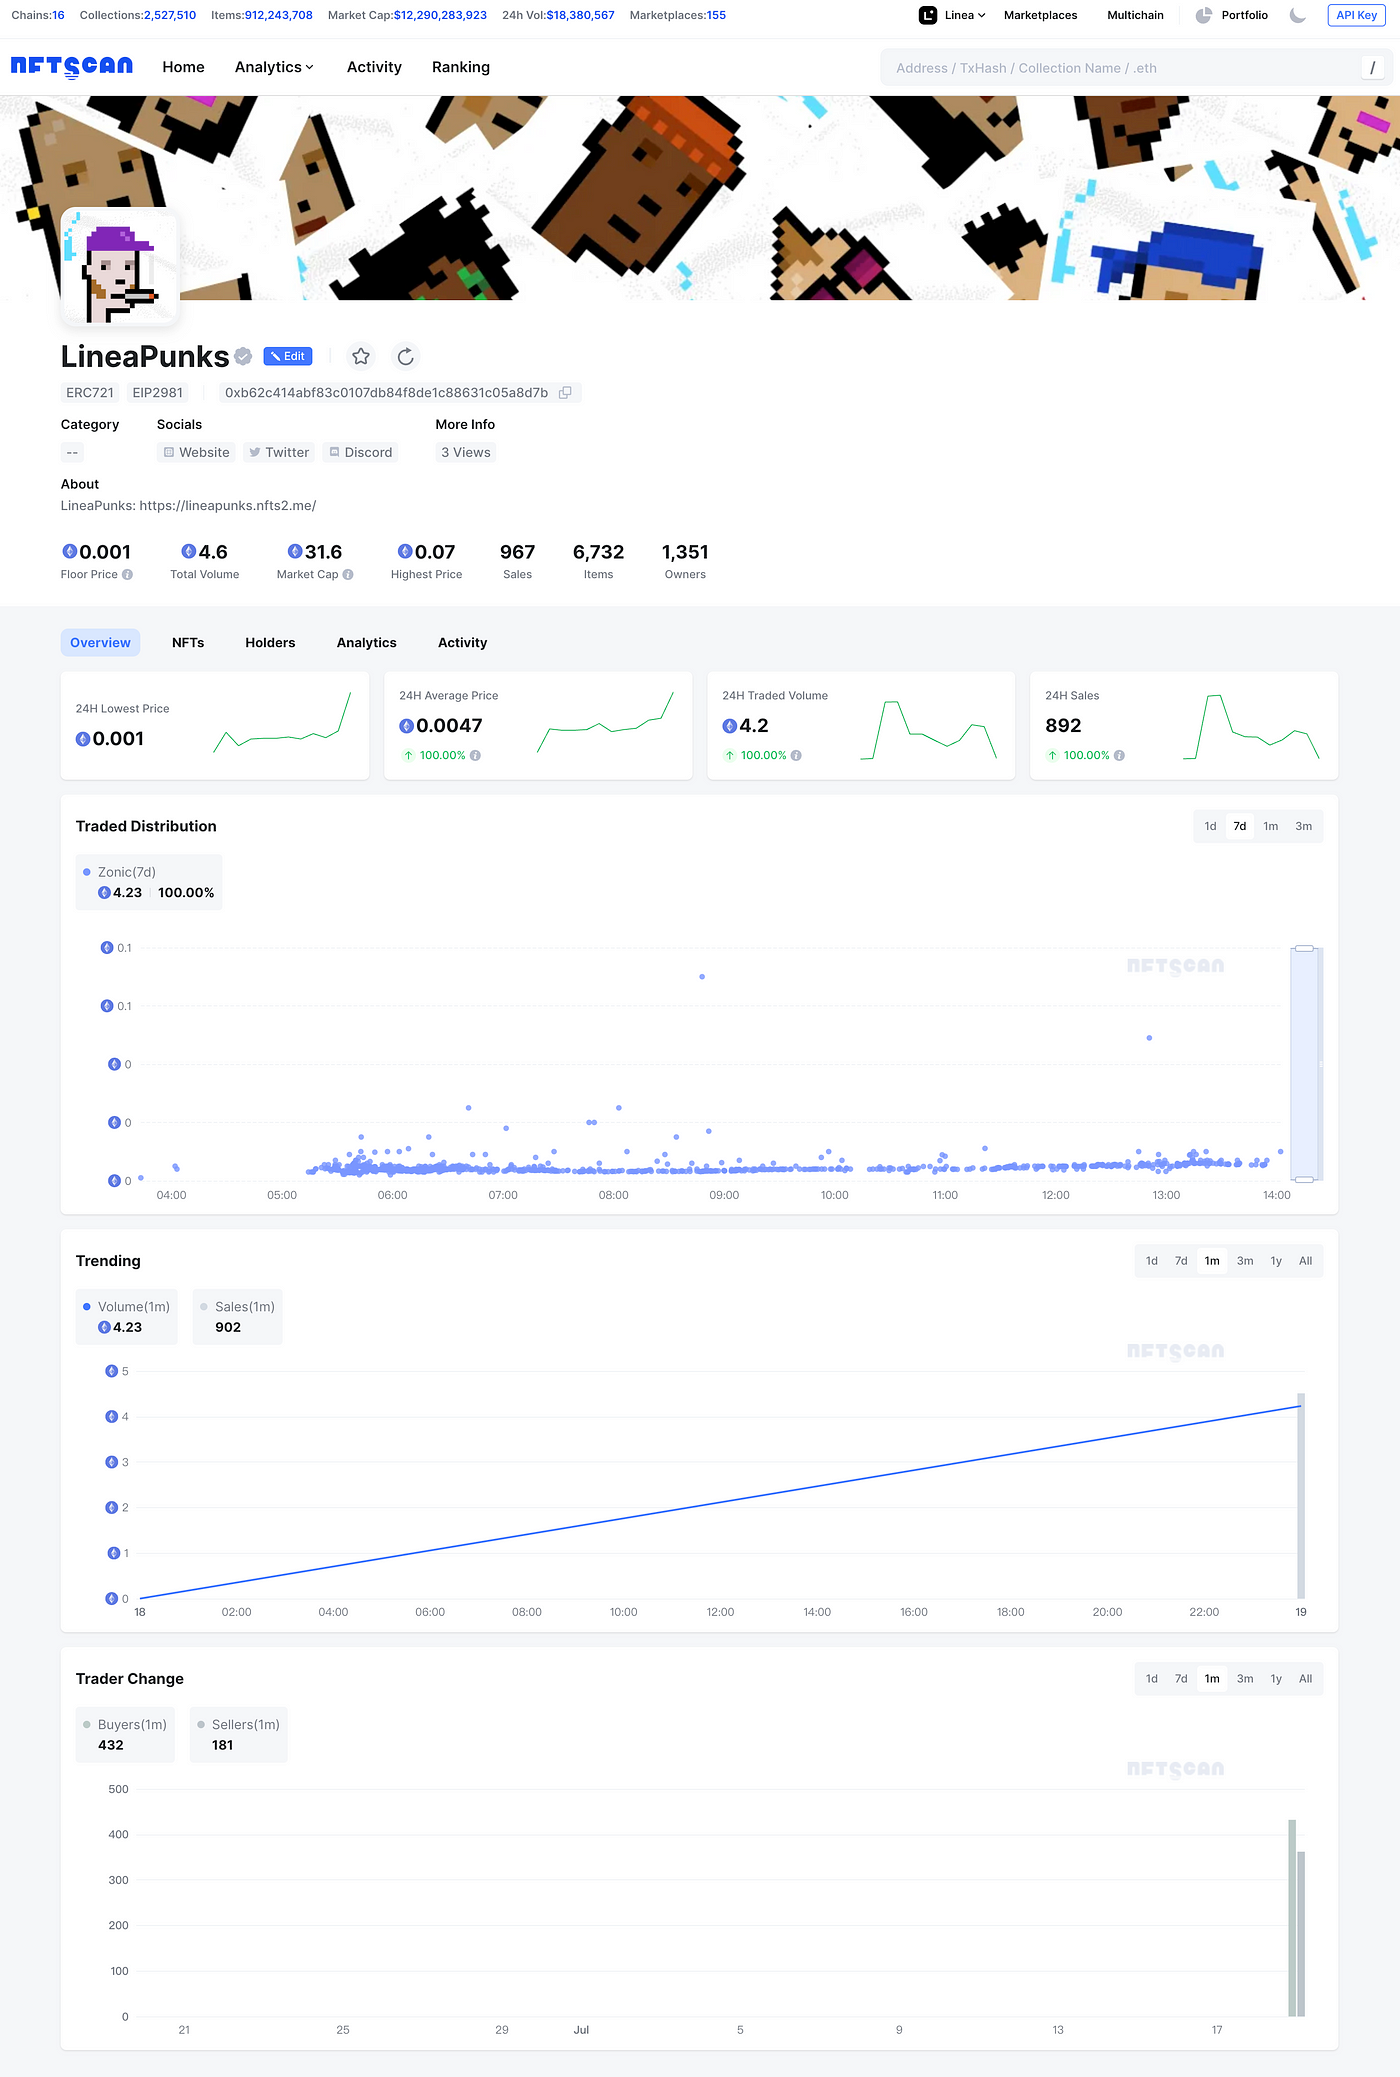Click the vertical zoom slider in Traded Distribution
This screenshot has width=1400, height=2077.
click(x=1304, y=1064)
